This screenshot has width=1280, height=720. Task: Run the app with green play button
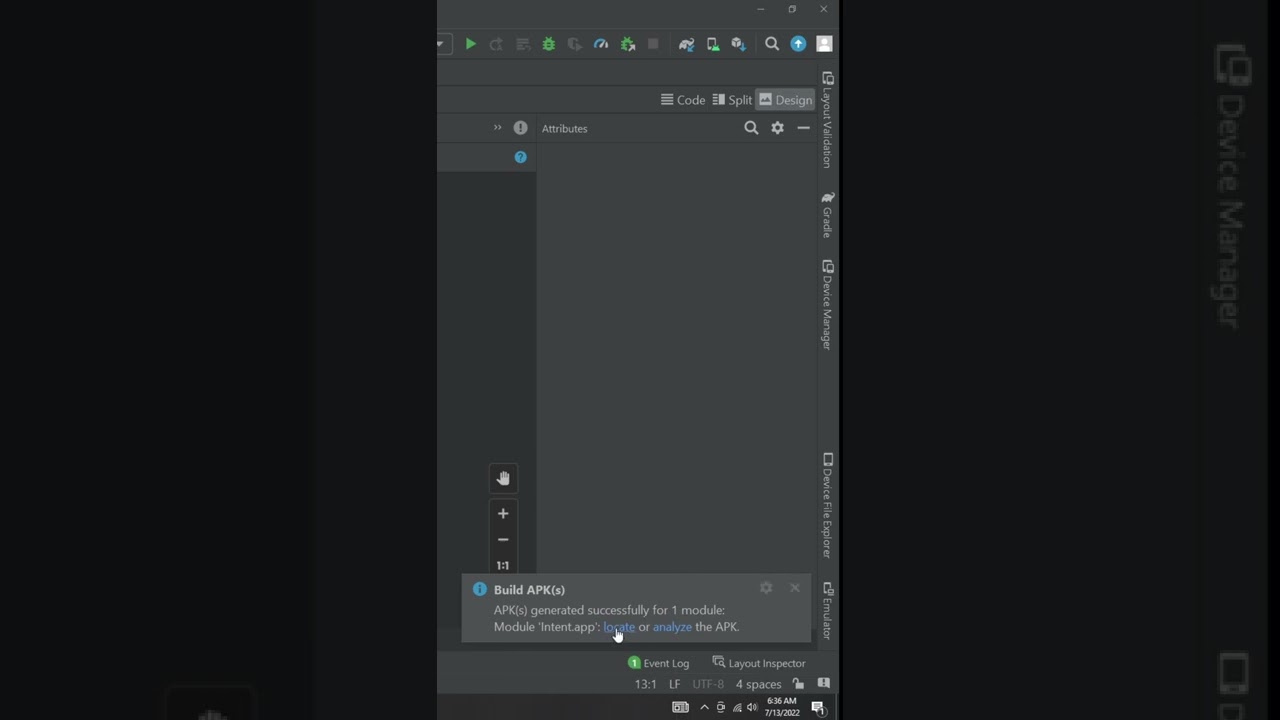(470, 44)
